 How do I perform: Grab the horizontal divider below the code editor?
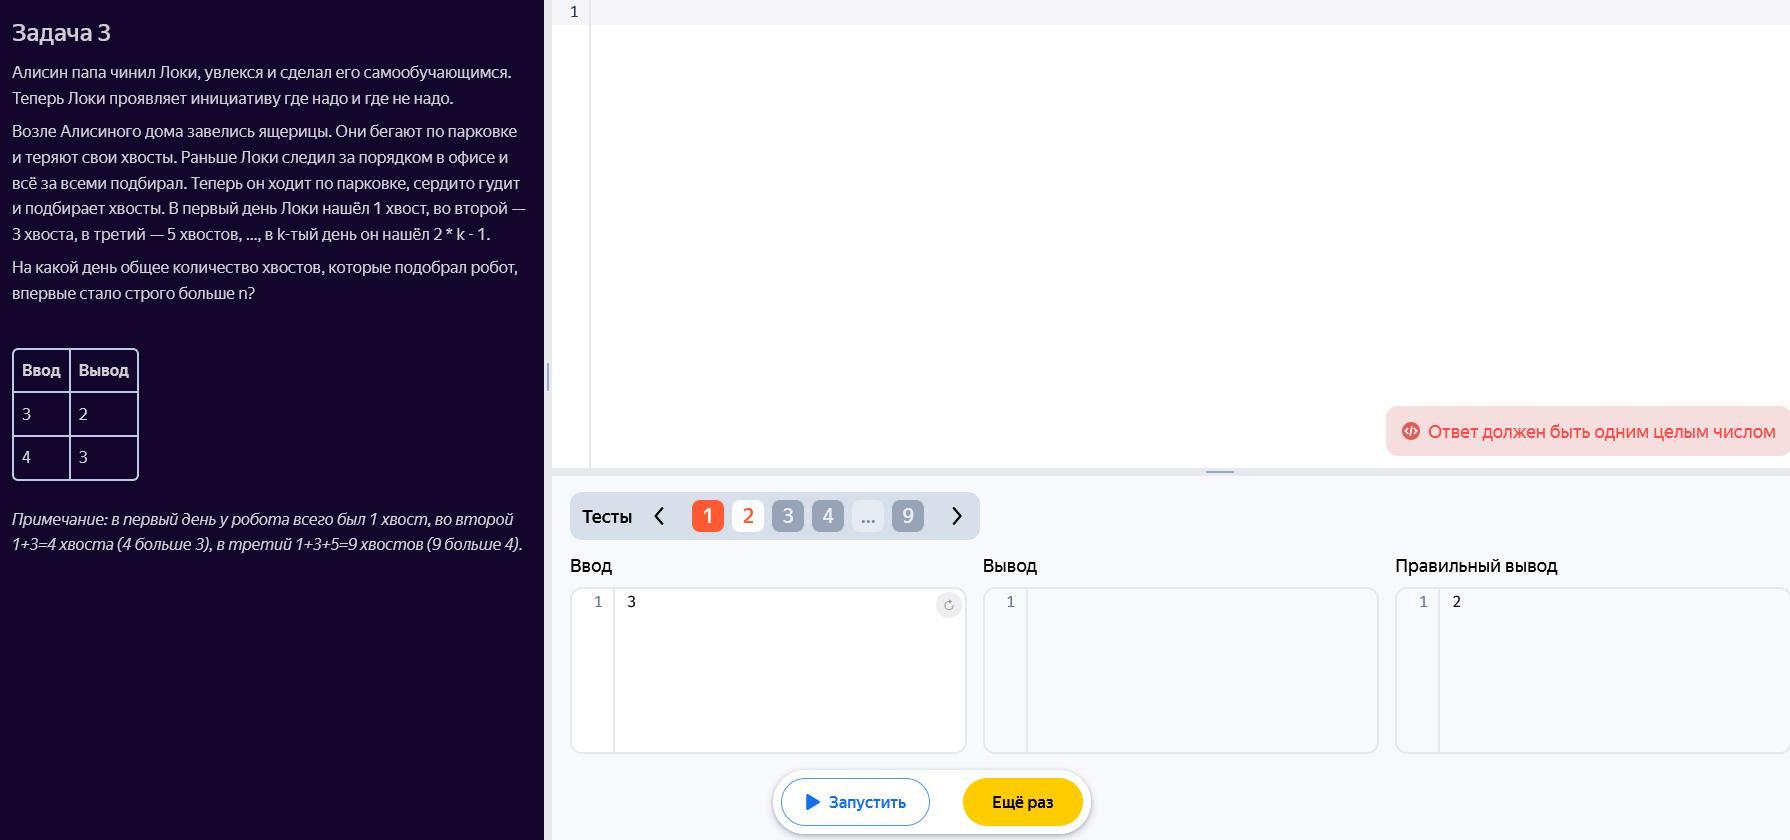point(1219,471)
